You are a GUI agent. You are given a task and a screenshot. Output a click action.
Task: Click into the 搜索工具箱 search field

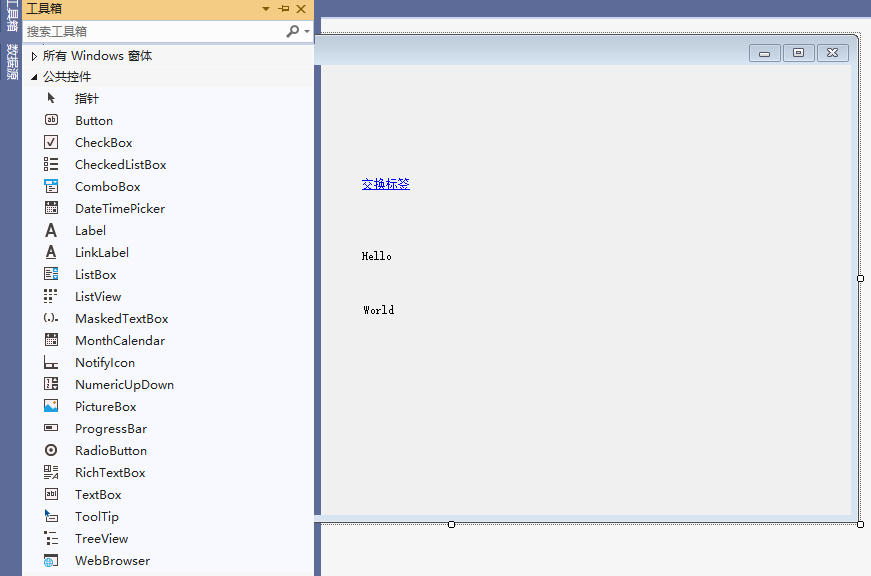click(x=154, y=32)
